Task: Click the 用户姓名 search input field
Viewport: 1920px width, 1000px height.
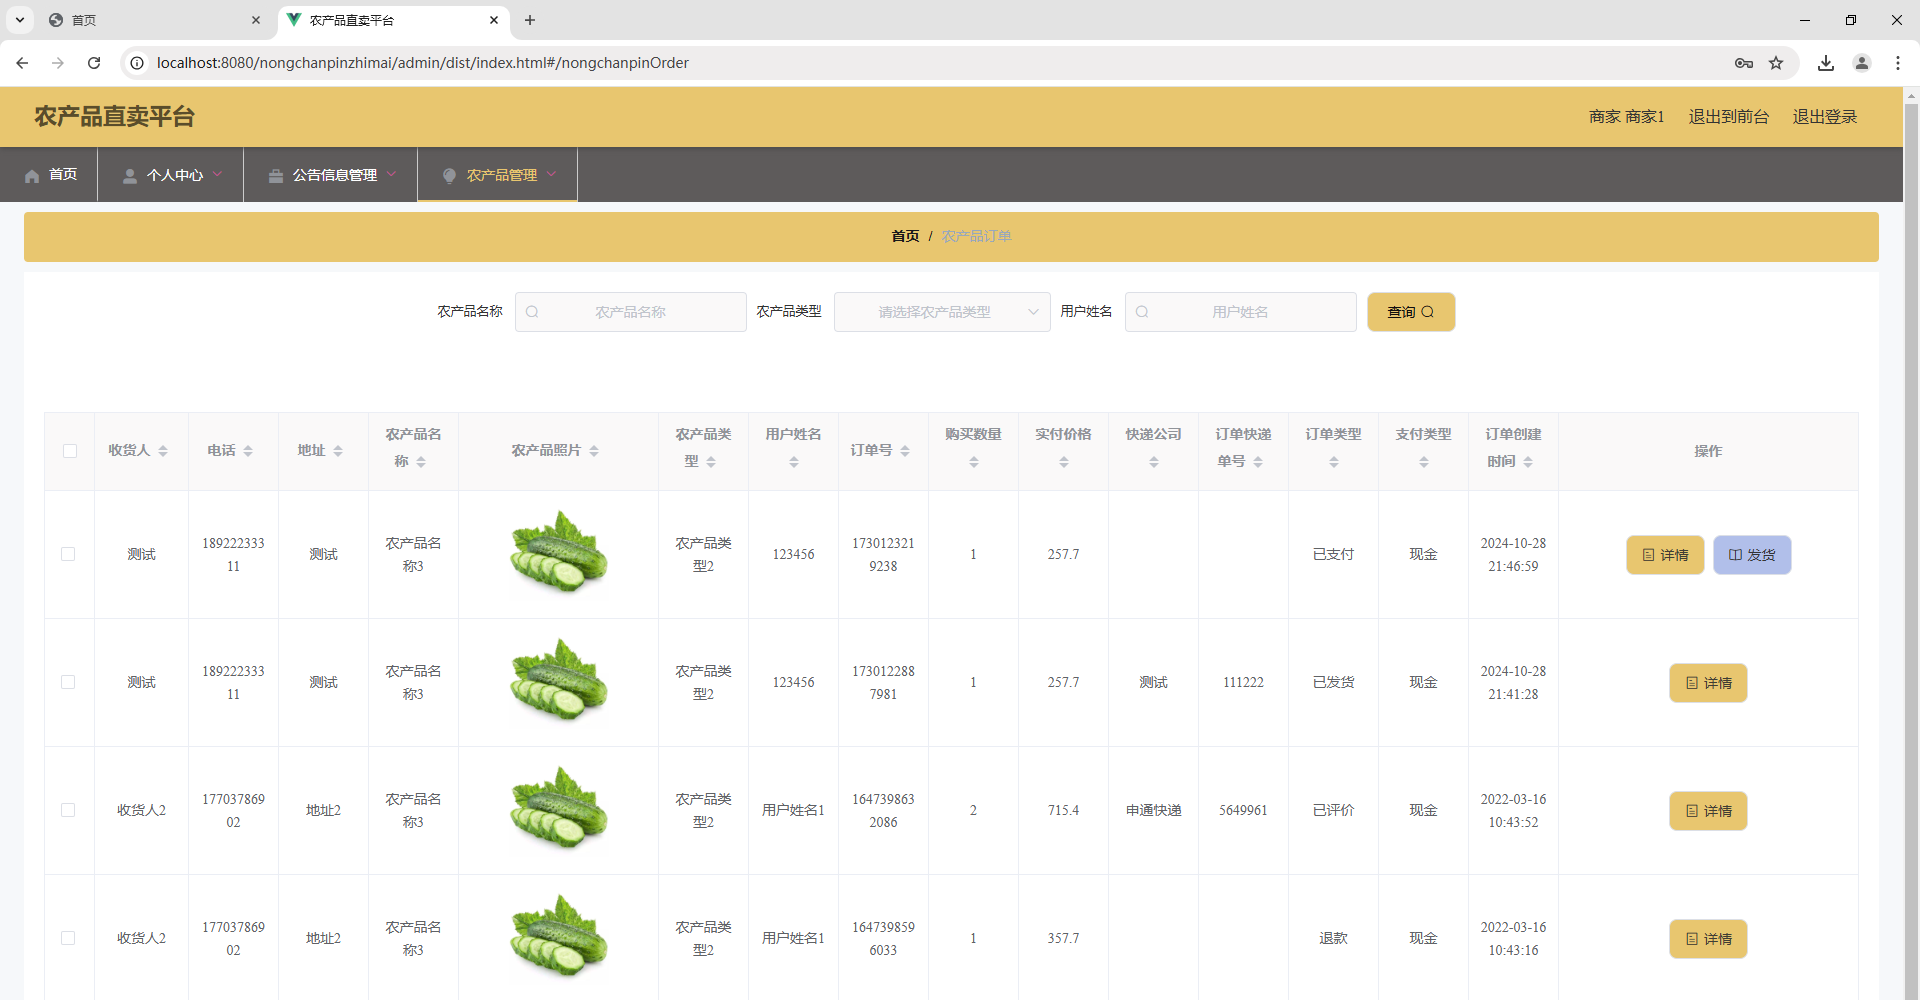Action: pyautogui.click(x=1240, y=312)
